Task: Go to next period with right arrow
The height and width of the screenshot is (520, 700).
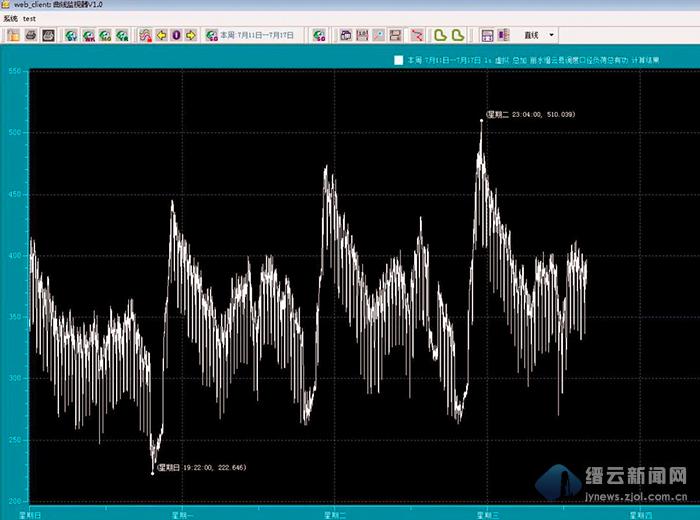Action: click(191, 35)
